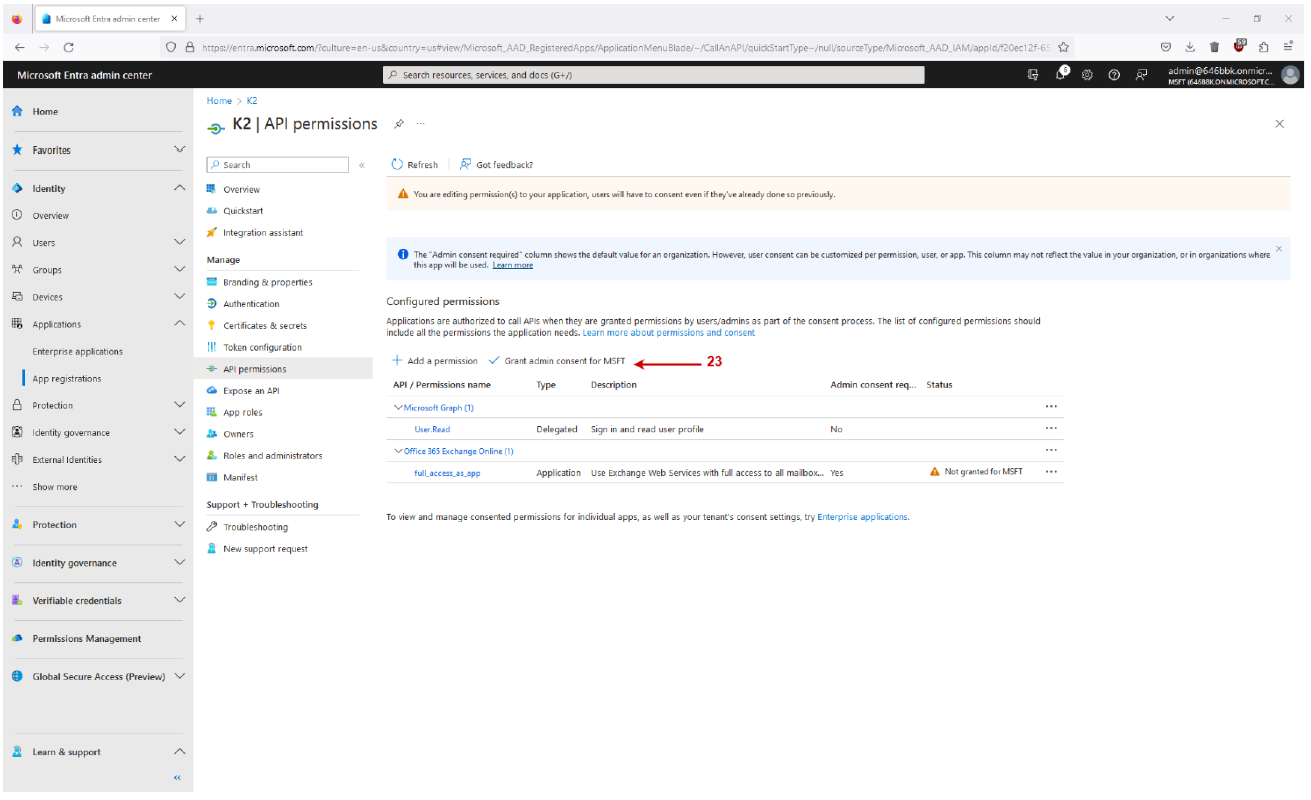The width and height of the screenshot is (1311, 800).
Task: Collapse the Applications item in the sidebar
Action: (x=180, y=324)
